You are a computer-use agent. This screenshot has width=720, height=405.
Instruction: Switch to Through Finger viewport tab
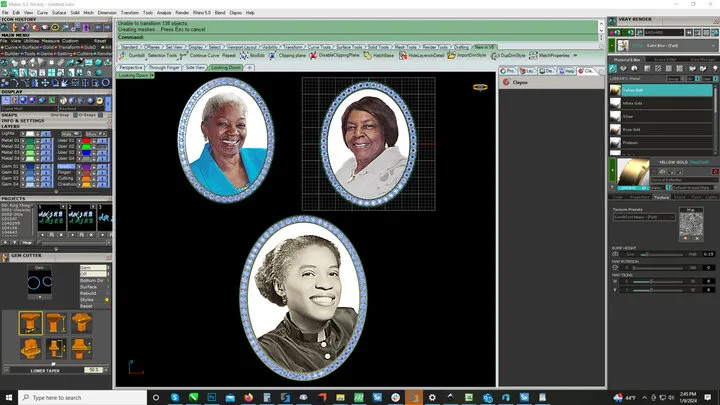[x=164, y=68]
